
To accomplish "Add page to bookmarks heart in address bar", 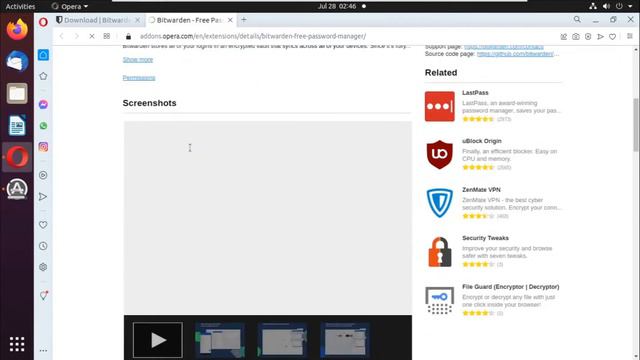I will [612, 36].
